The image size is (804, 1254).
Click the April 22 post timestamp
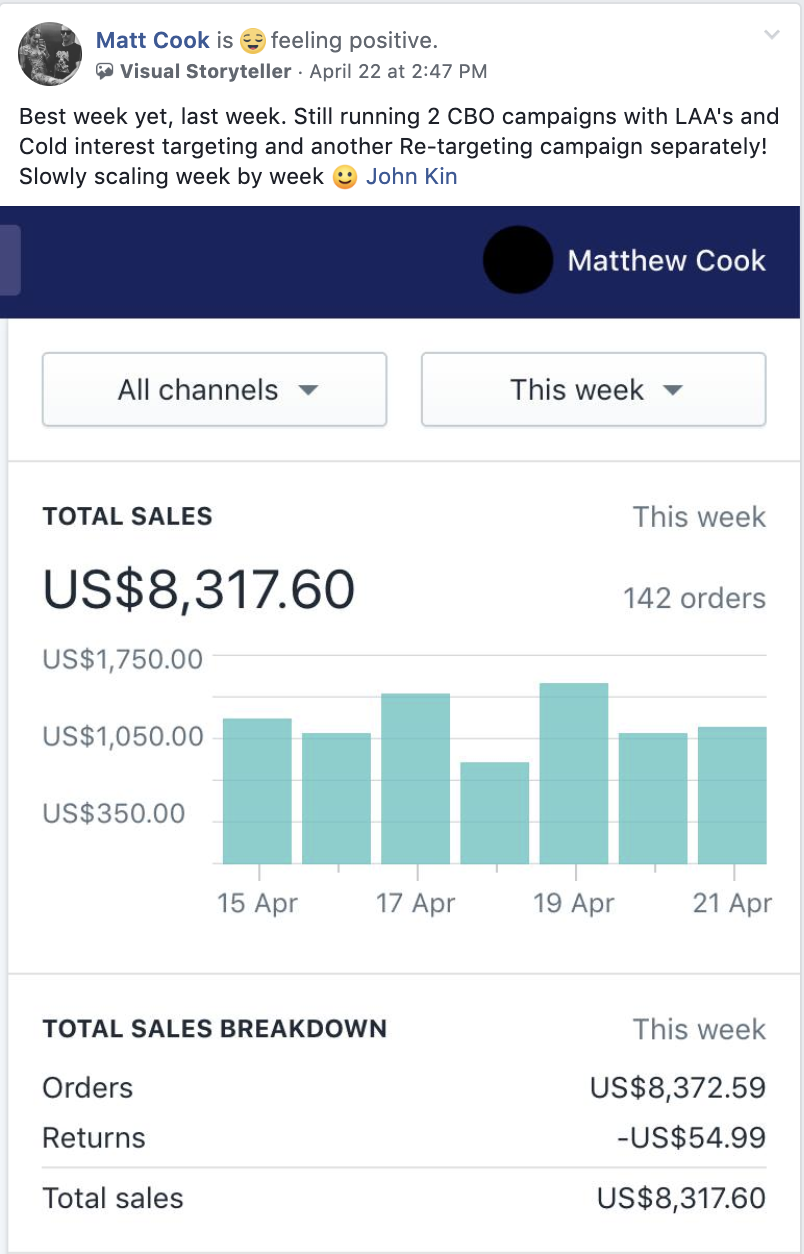click(x=398, y=71)
